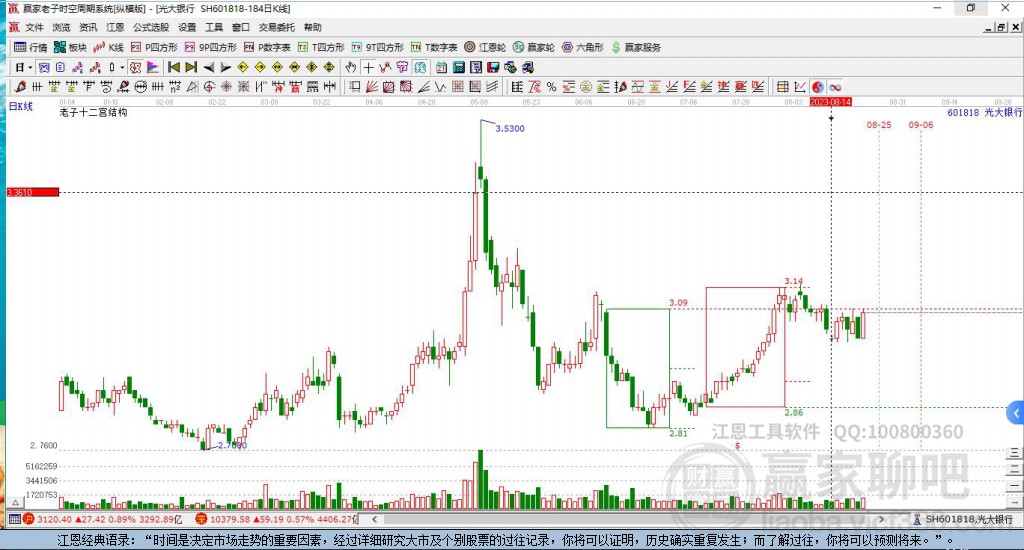1024x550 pixels.
Task: Step back with the black left-arrow icon
Action: click(x=208, y=67)
